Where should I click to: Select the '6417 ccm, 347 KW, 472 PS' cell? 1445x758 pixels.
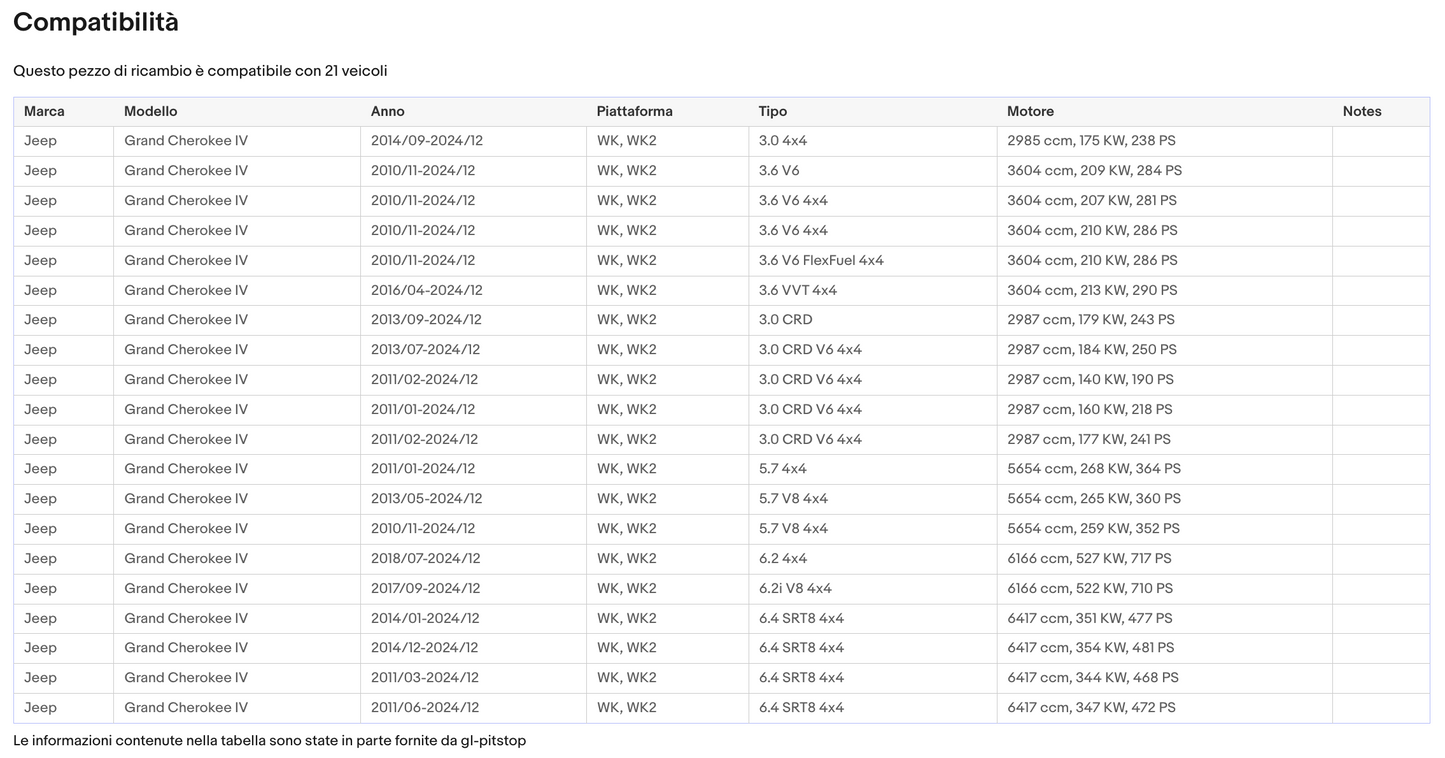[1091, 708]
